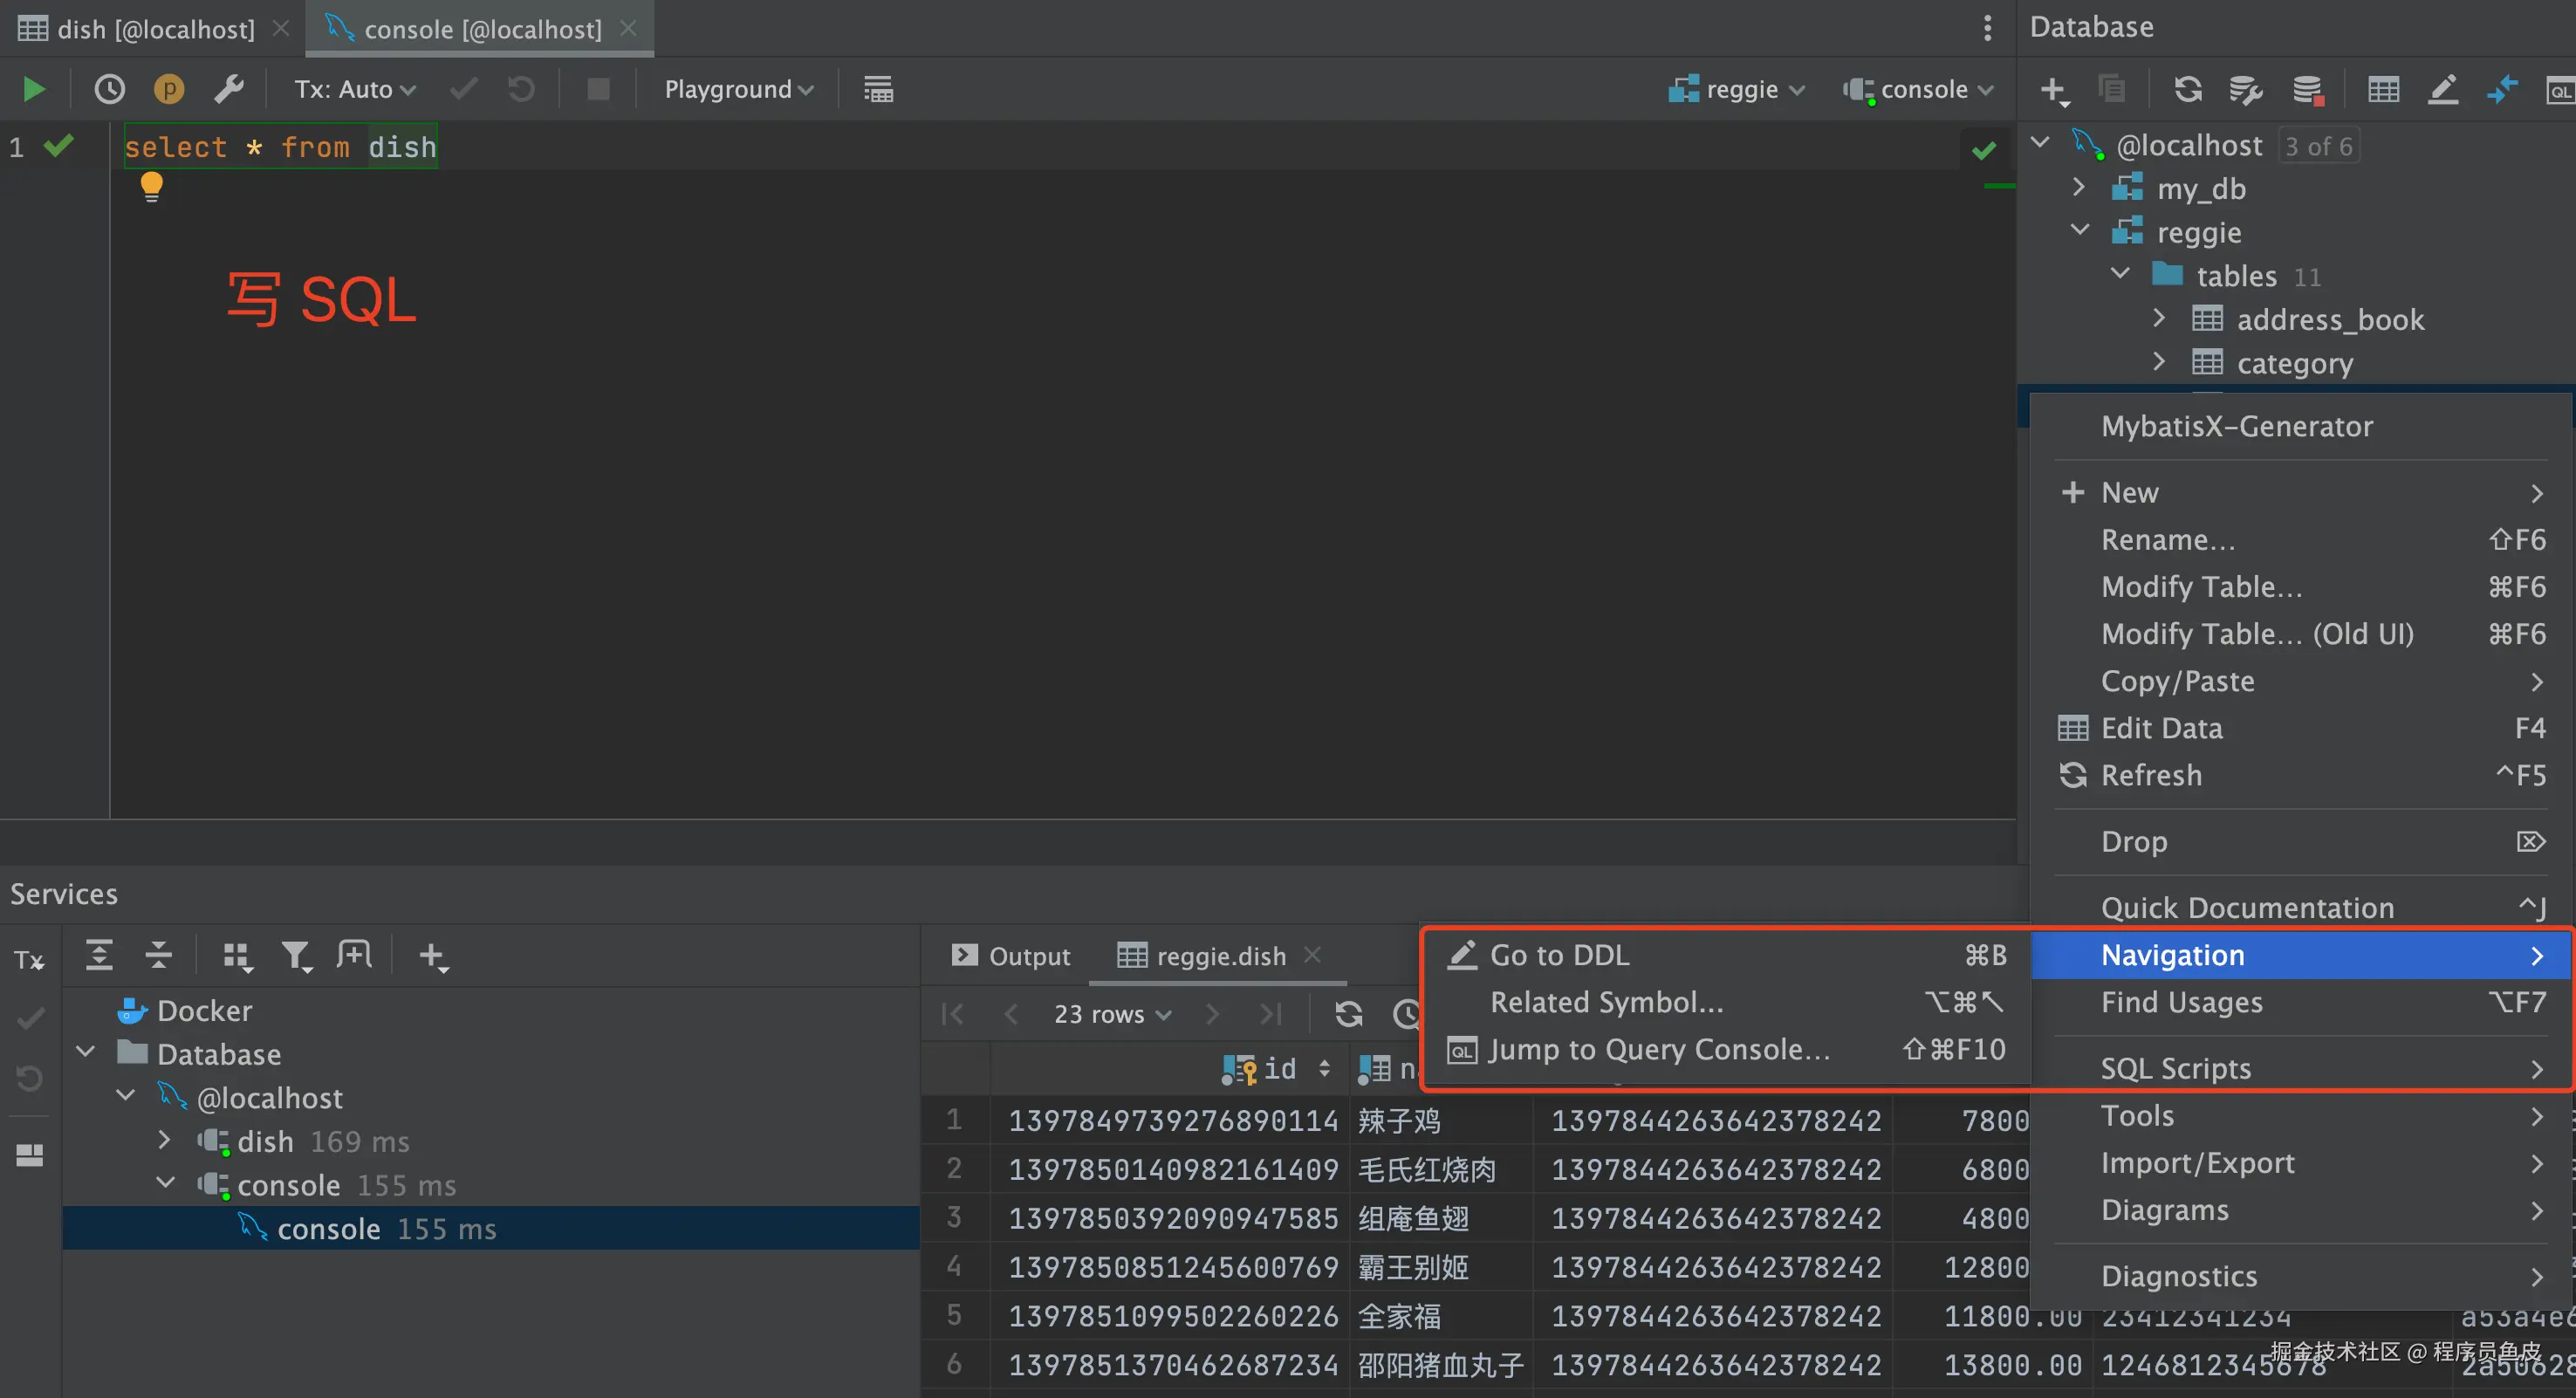Open the 23 rows page size selector
This screenshot has height=1398, width=2576.
pos(1111,1014)
